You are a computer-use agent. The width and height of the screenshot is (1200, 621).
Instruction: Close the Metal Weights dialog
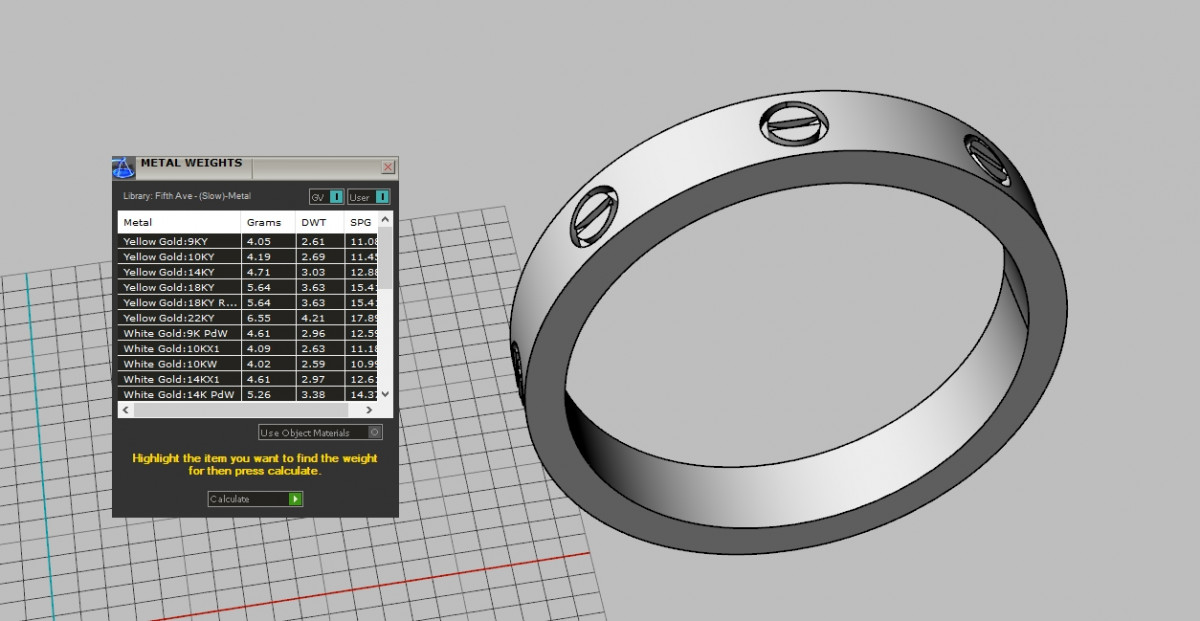coord(388,167)
